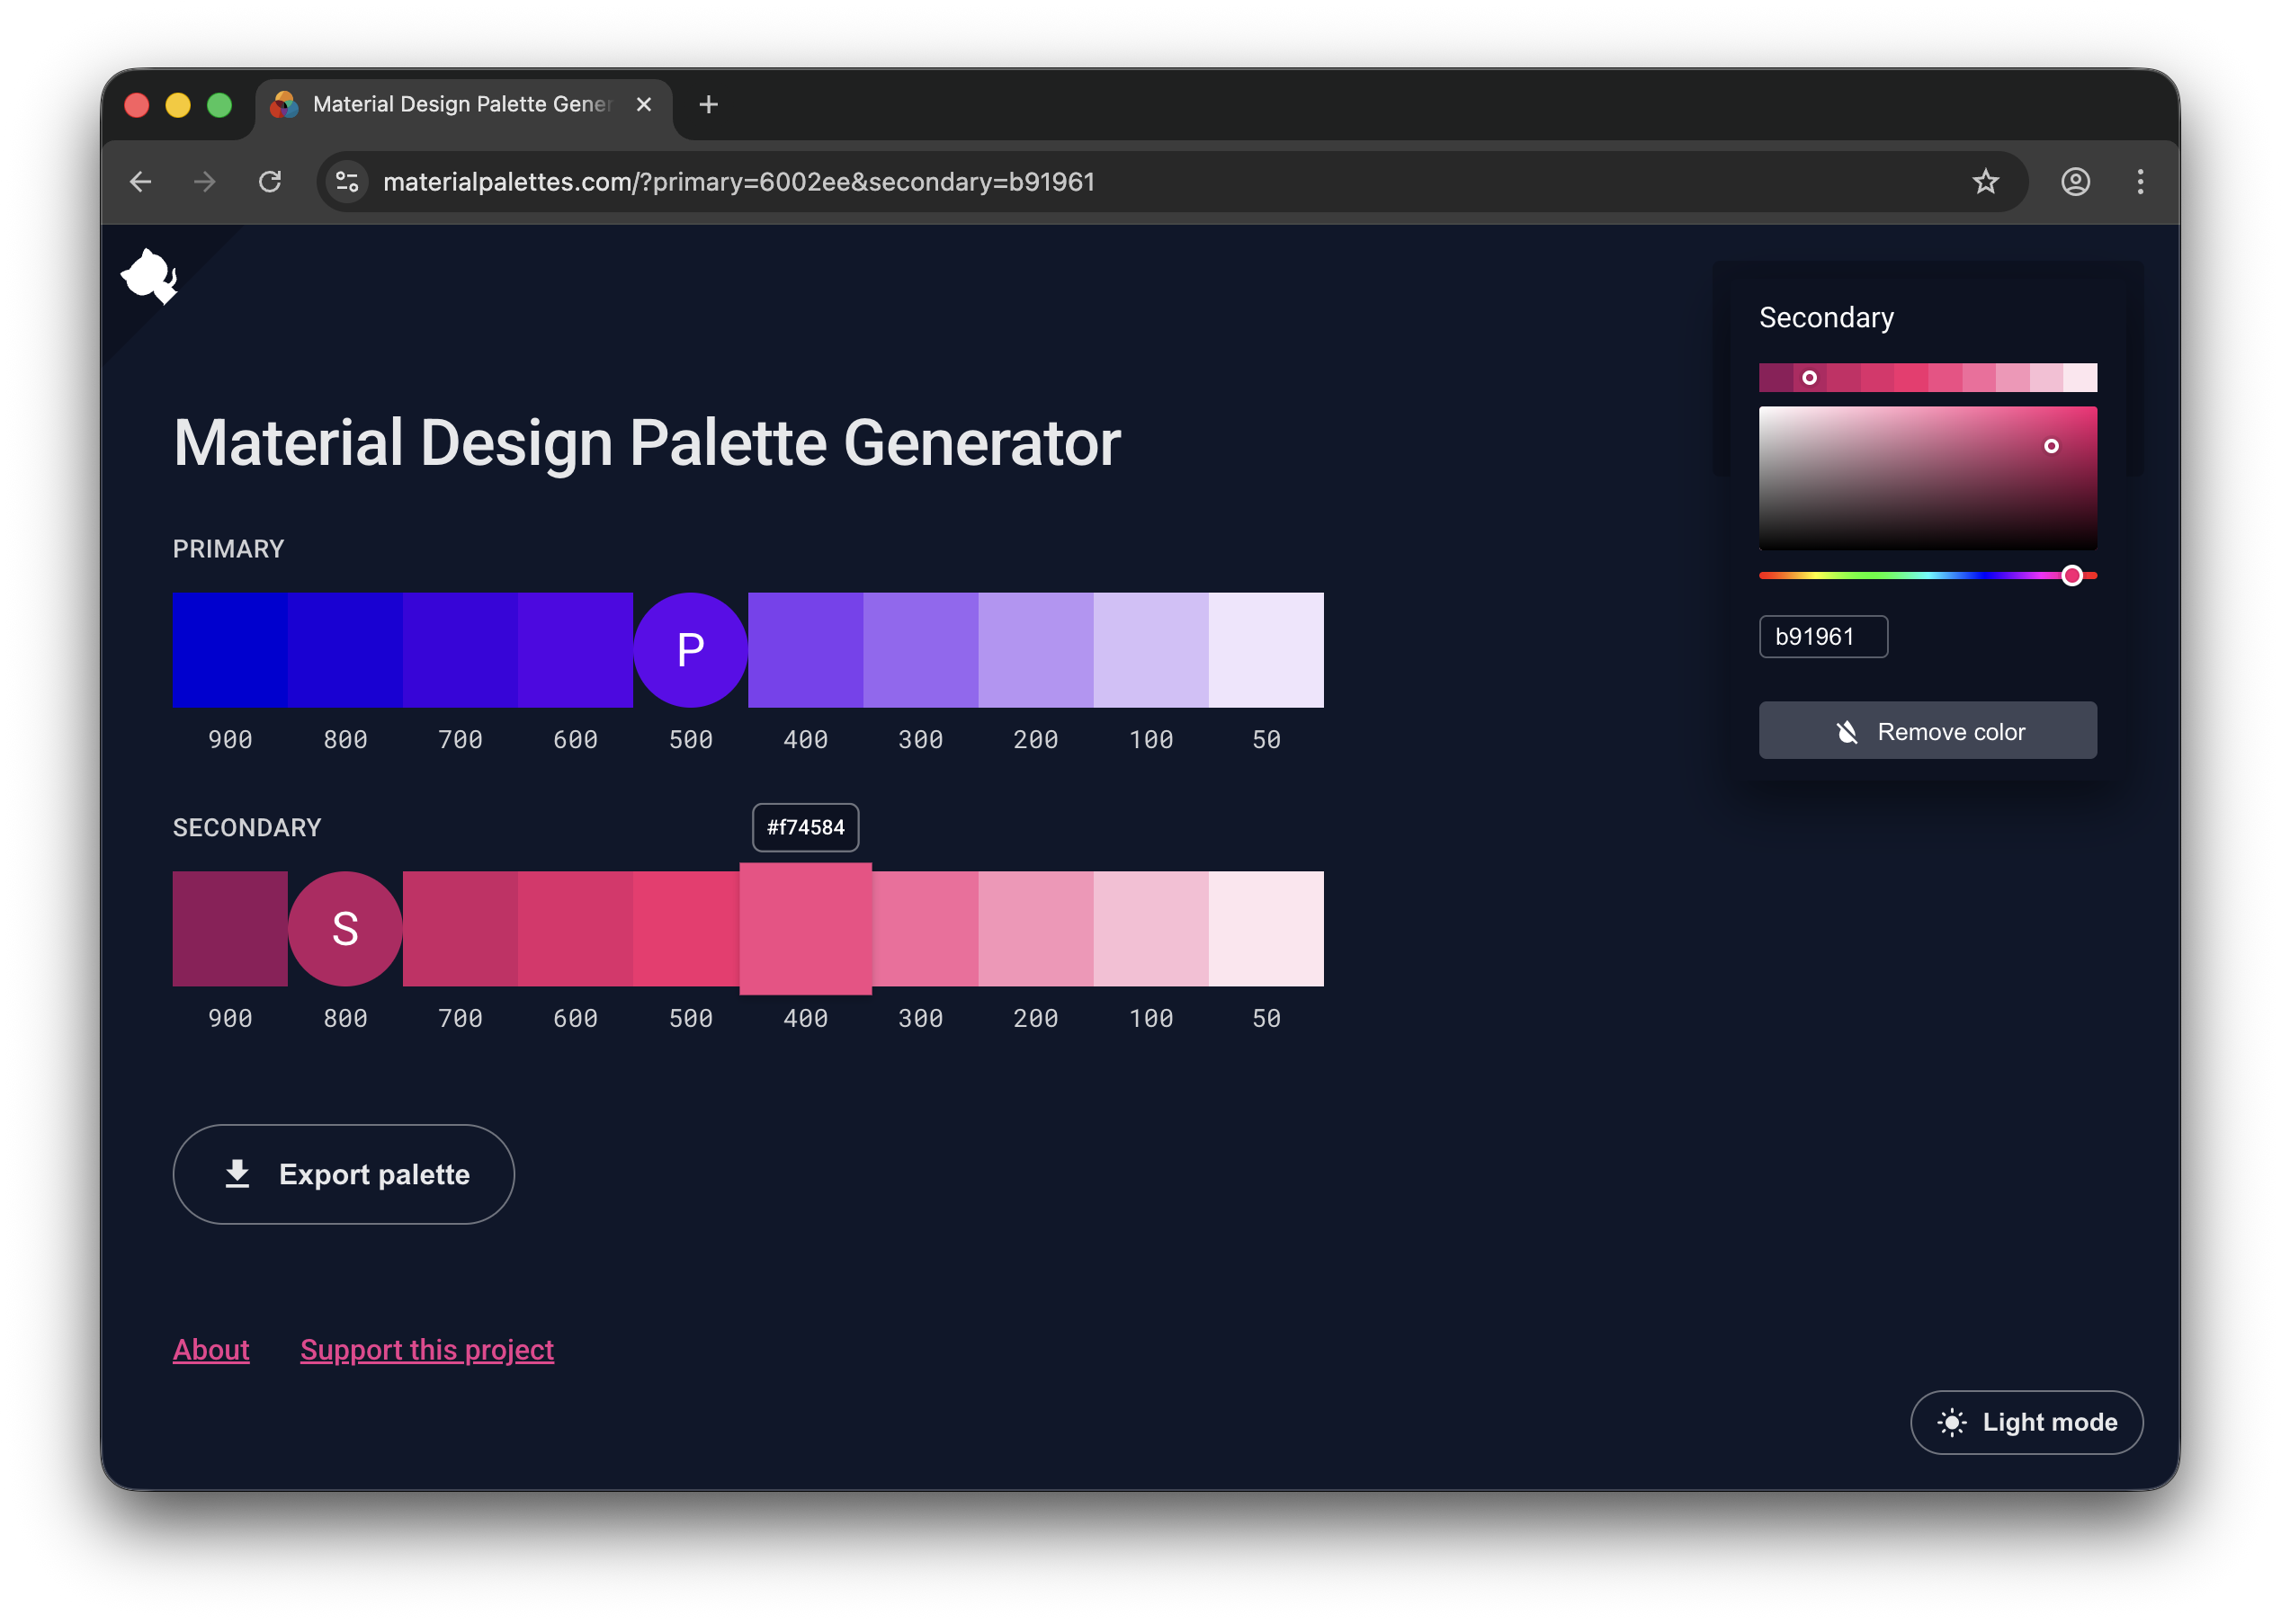Click the download icon on the Export palette button
Image resolution: width=2281 pixels, height=1624 pixels.
238,1174
